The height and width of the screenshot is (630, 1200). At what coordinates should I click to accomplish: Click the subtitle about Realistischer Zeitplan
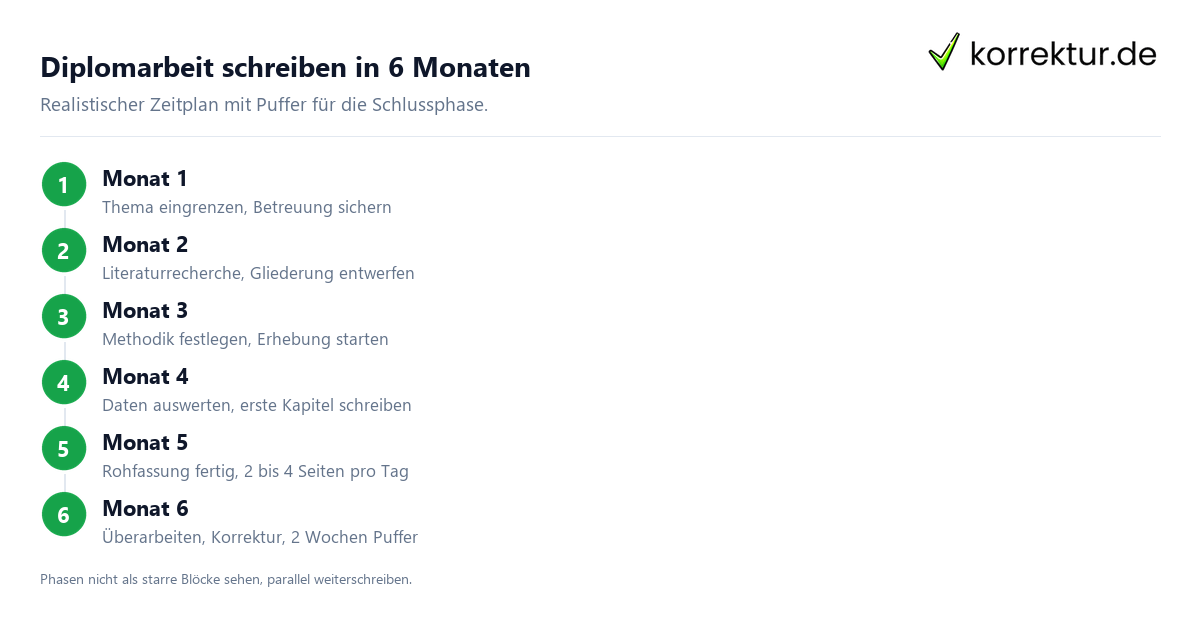pos(264,105)
